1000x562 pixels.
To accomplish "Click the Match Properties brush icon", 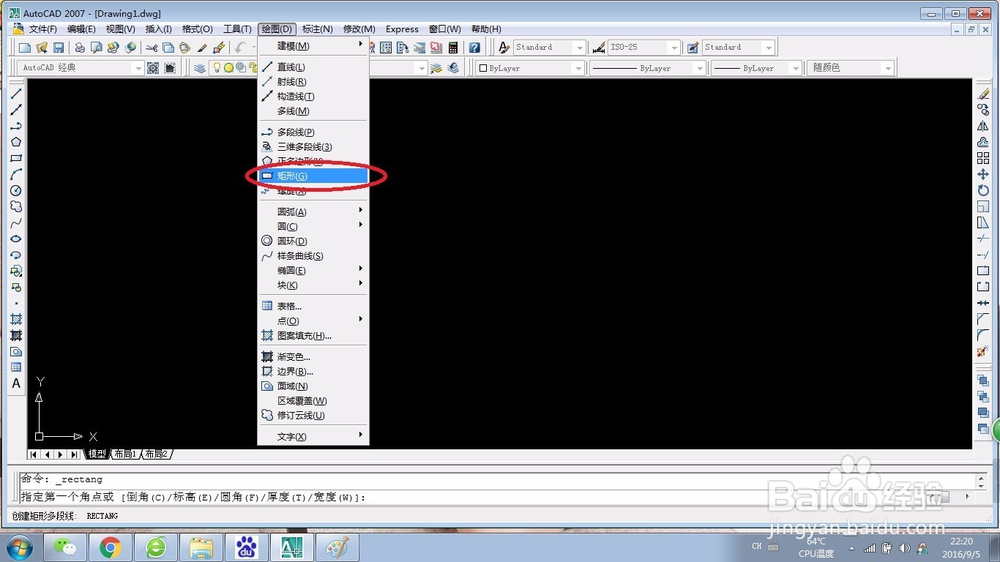I will [x=202, y=47].
